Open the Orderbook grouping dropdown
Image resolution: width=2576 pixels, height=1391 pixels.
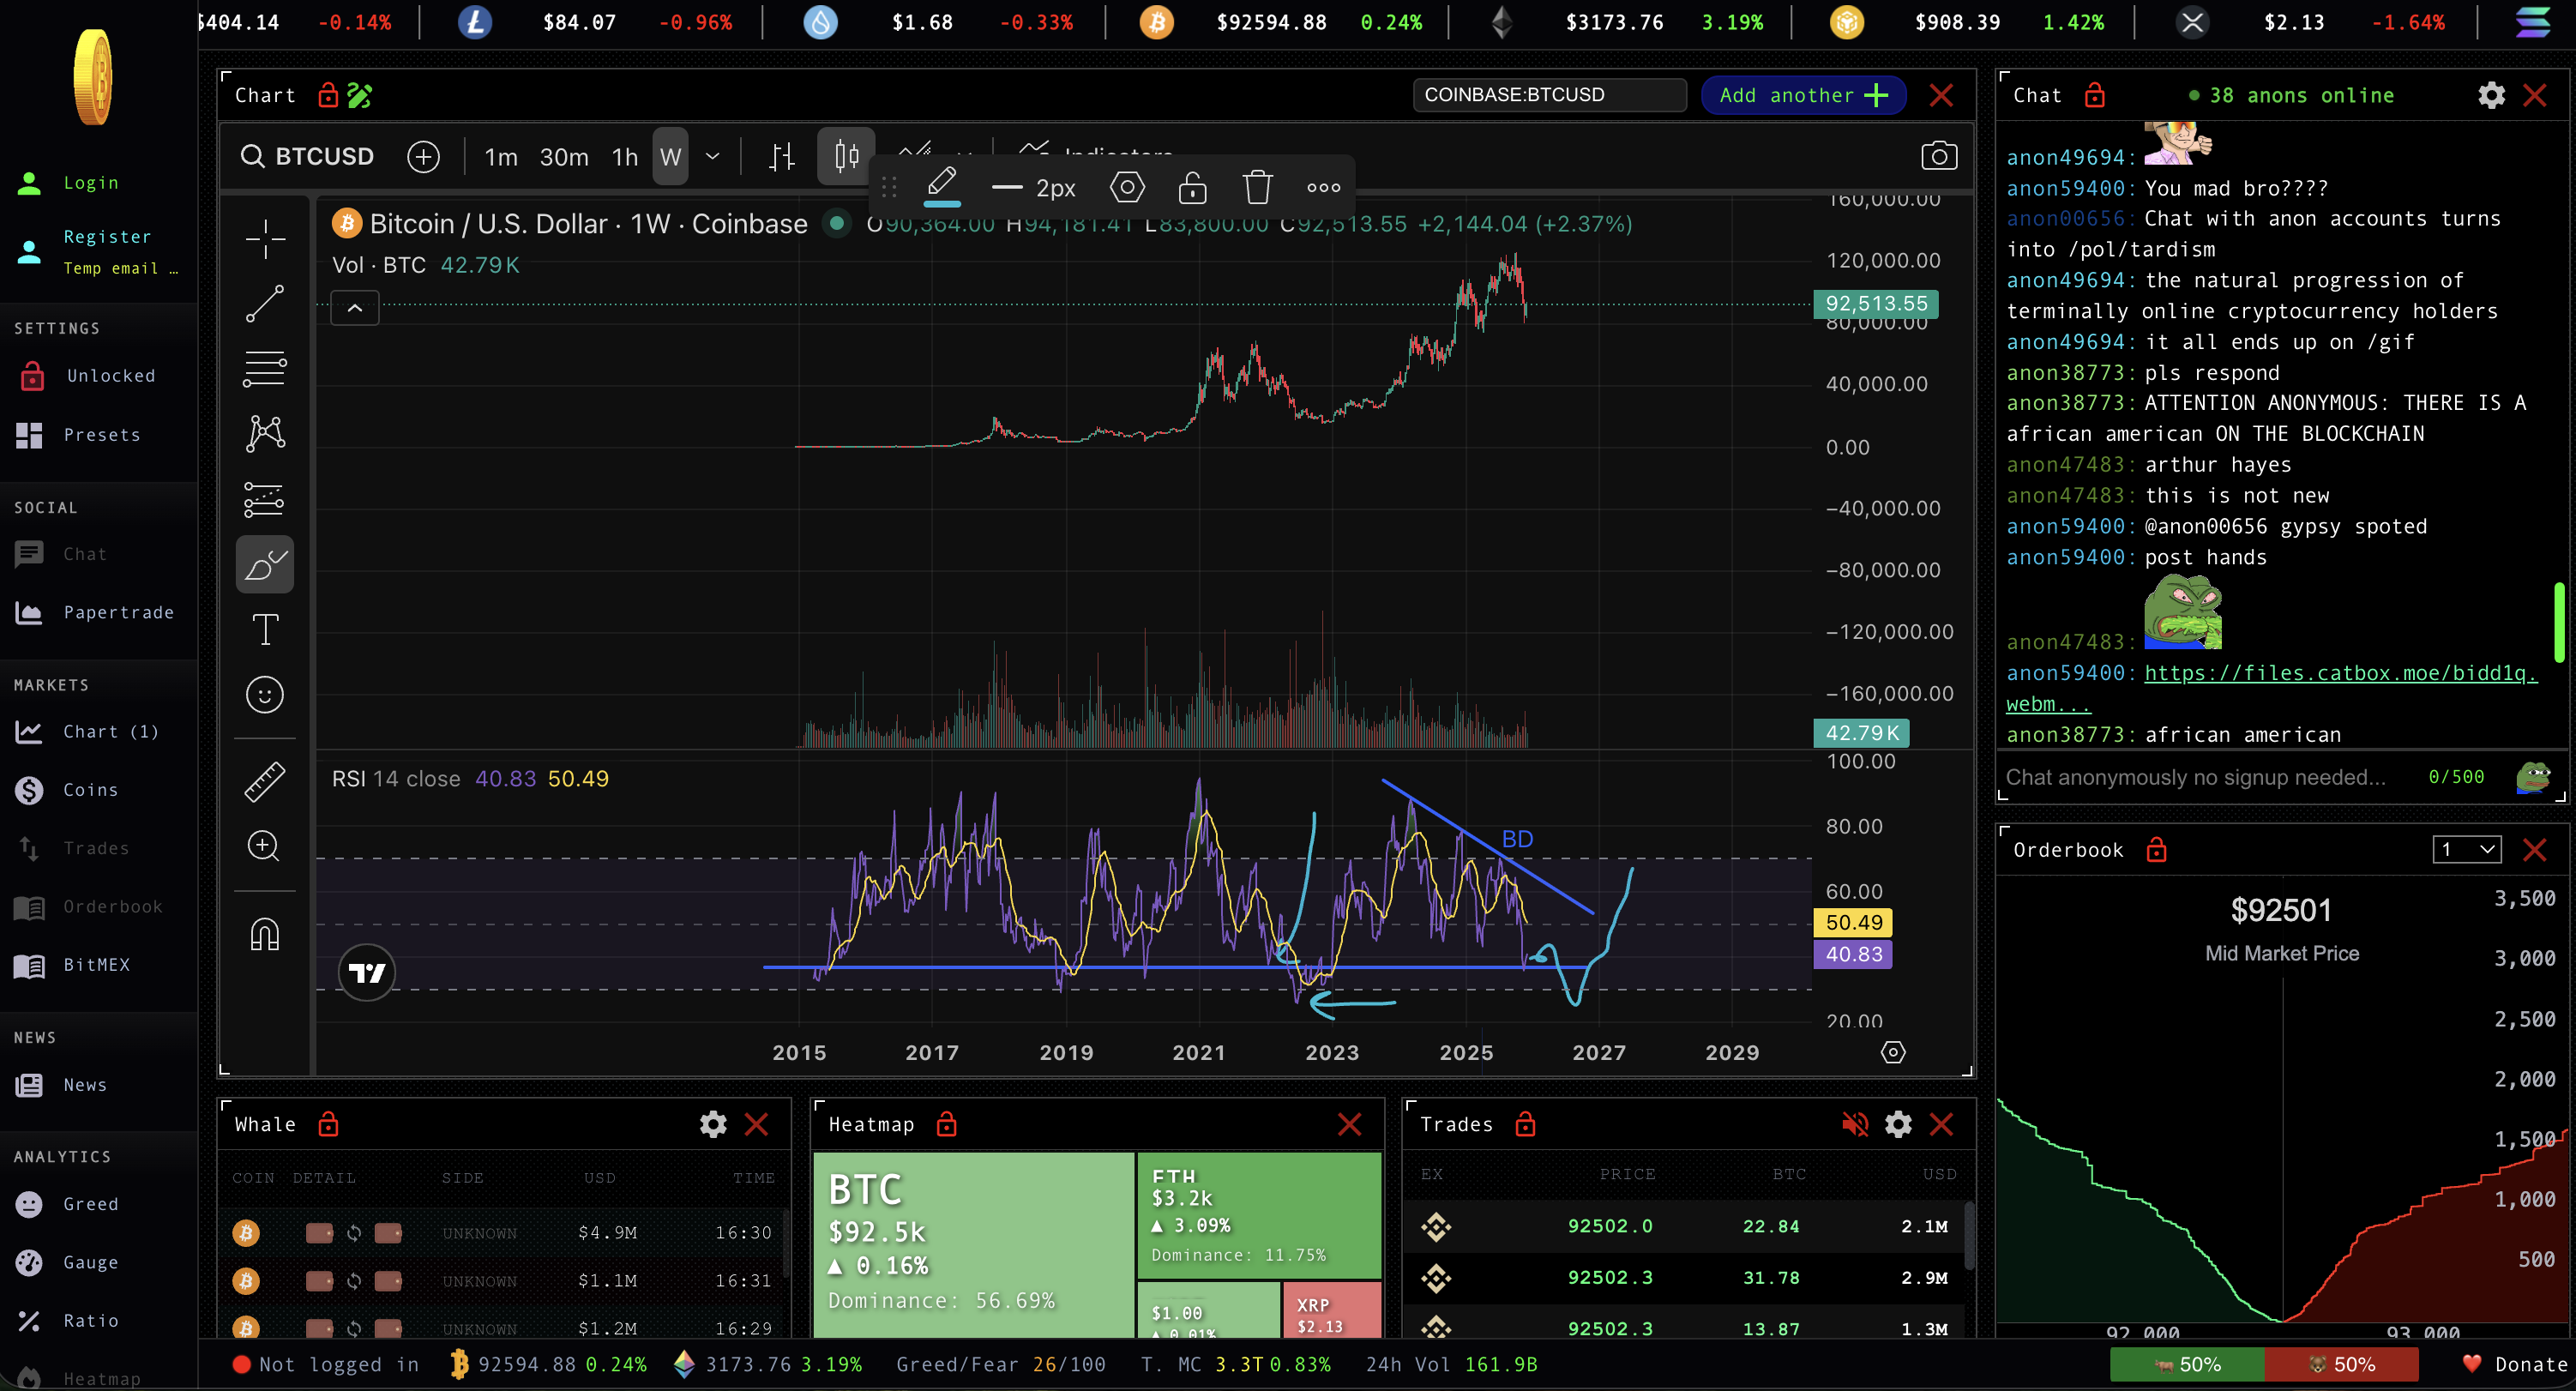coord(2466,850)
